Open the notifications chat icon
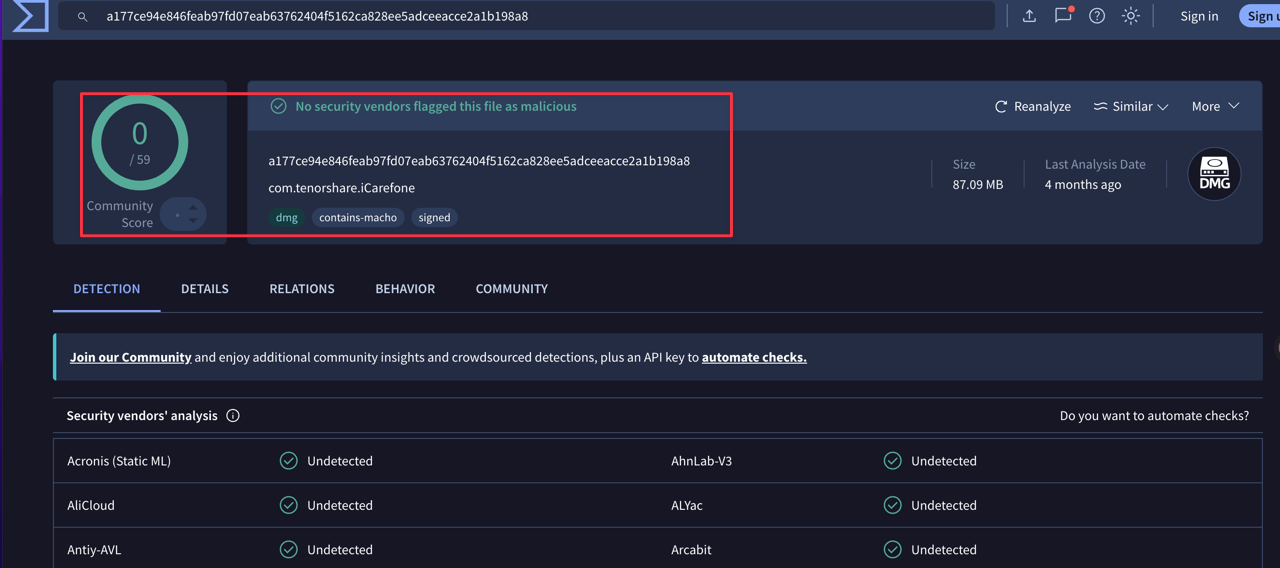This screenshot has width=1280, height=568. (x=1063, y=15)
